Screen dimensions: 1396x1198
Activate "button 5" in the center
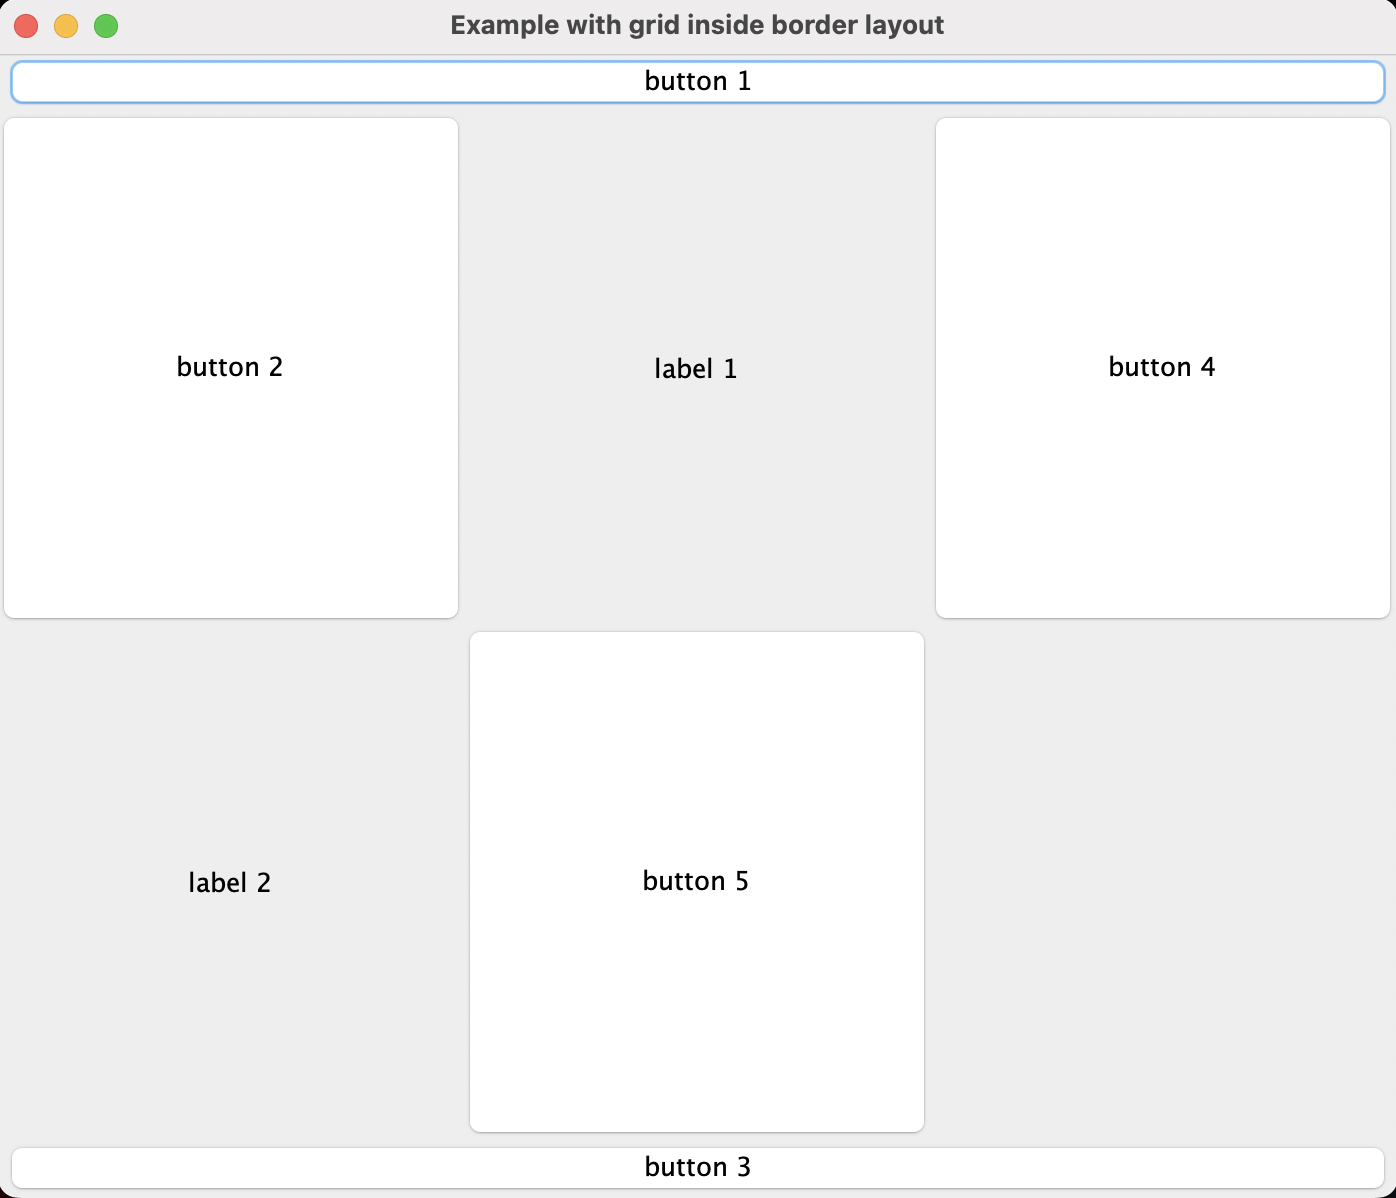click(x=696, y=881)
